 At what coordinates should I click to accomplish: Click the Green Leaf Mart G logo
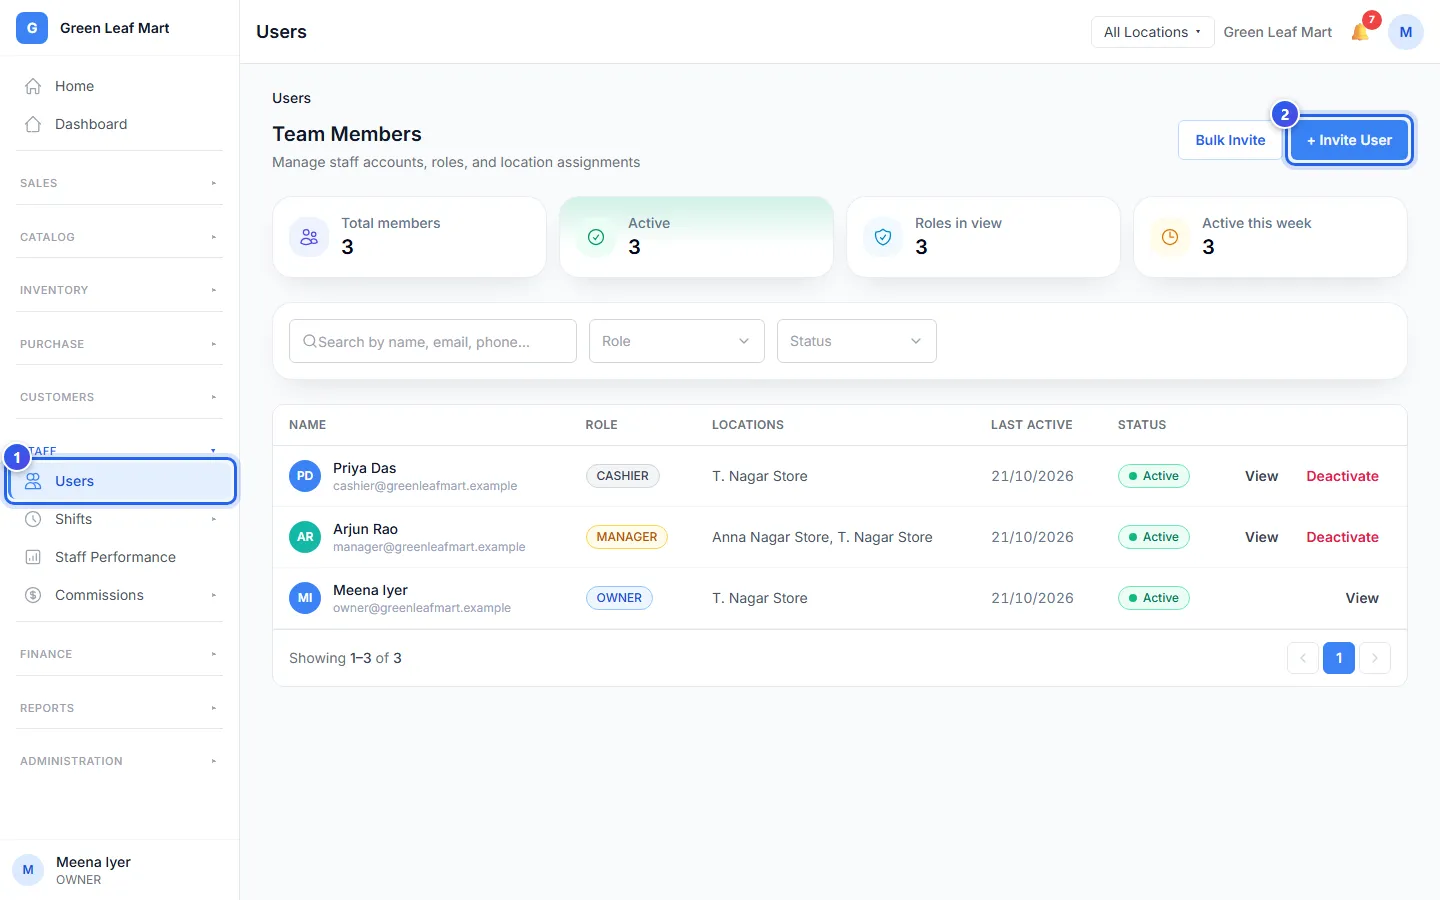pyautogui.click(x=32, y=28)
